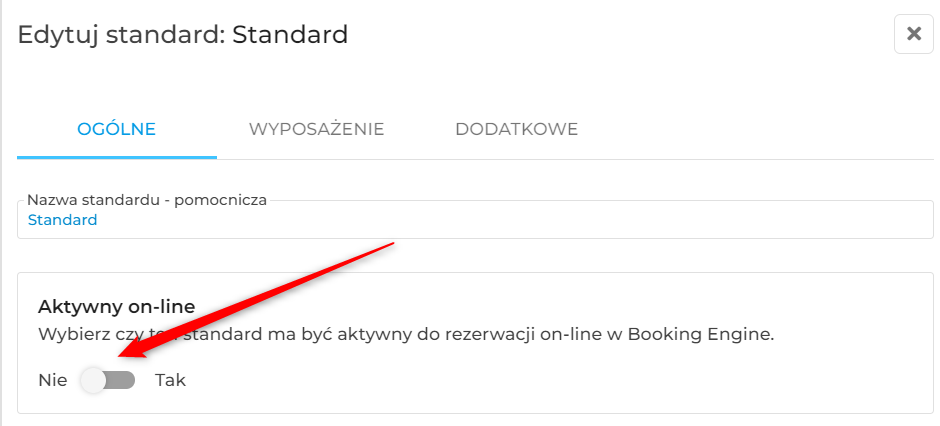Select the Nie label beside the switch
This screenshot has width=940, height=426.
[53, 380]
